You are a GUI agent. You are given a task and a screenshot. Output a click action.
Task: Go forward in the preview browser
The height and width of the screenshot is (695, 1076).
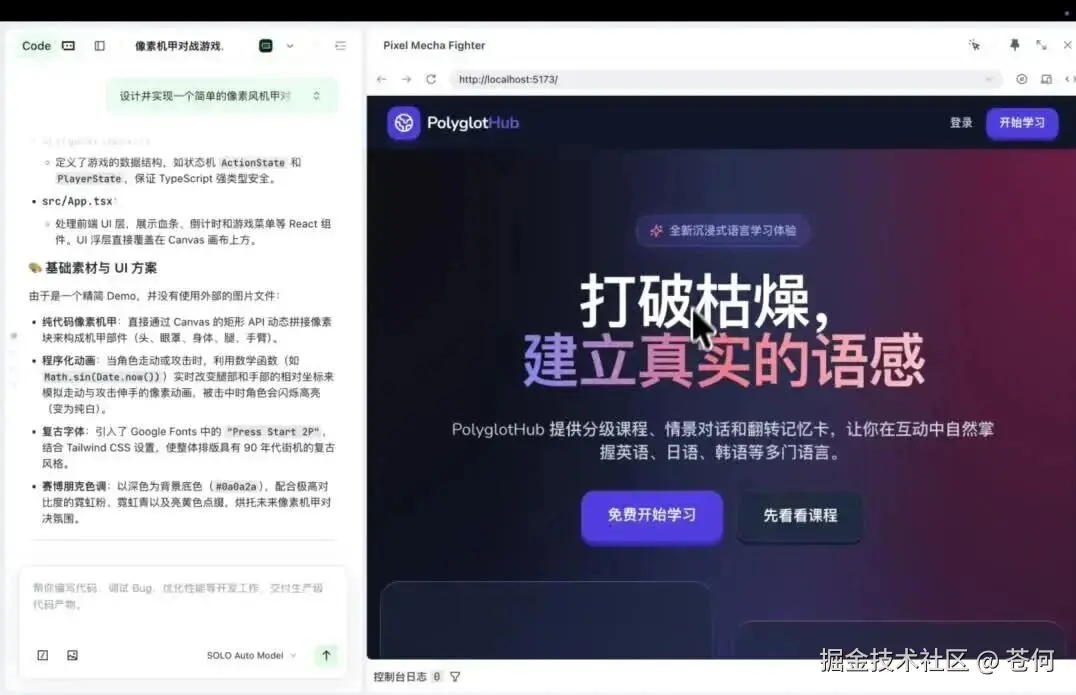tap(406, 80)
